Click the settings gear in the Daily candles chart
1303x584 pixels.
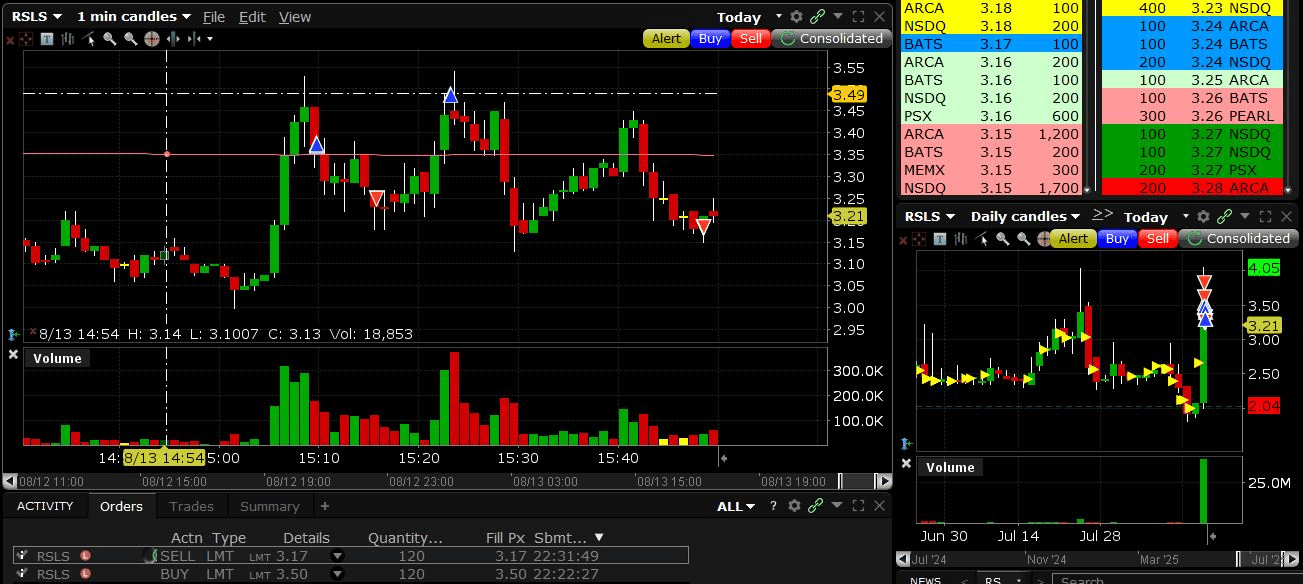point(1203,216)
